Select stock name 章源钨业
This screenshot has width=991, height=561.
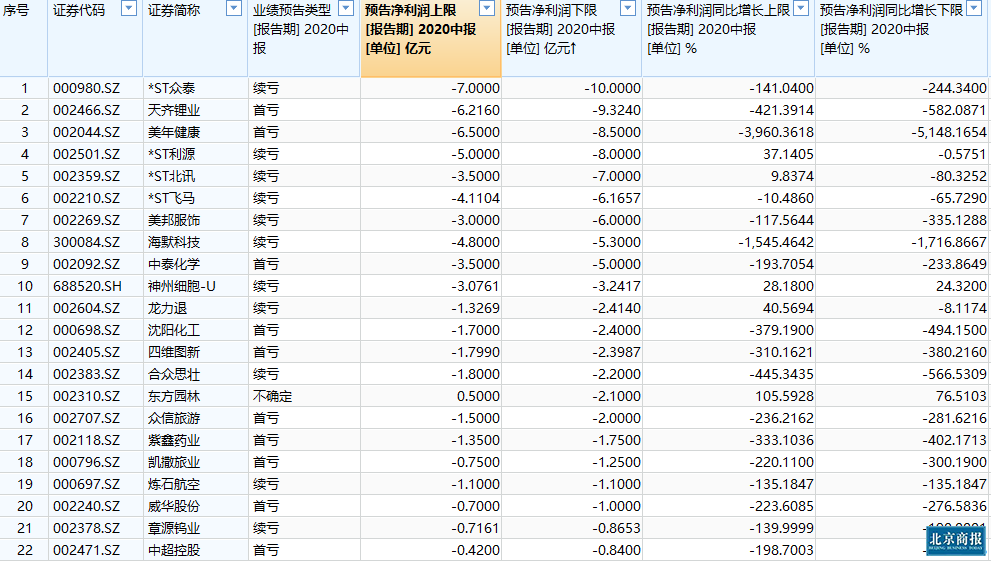(174, 528)
